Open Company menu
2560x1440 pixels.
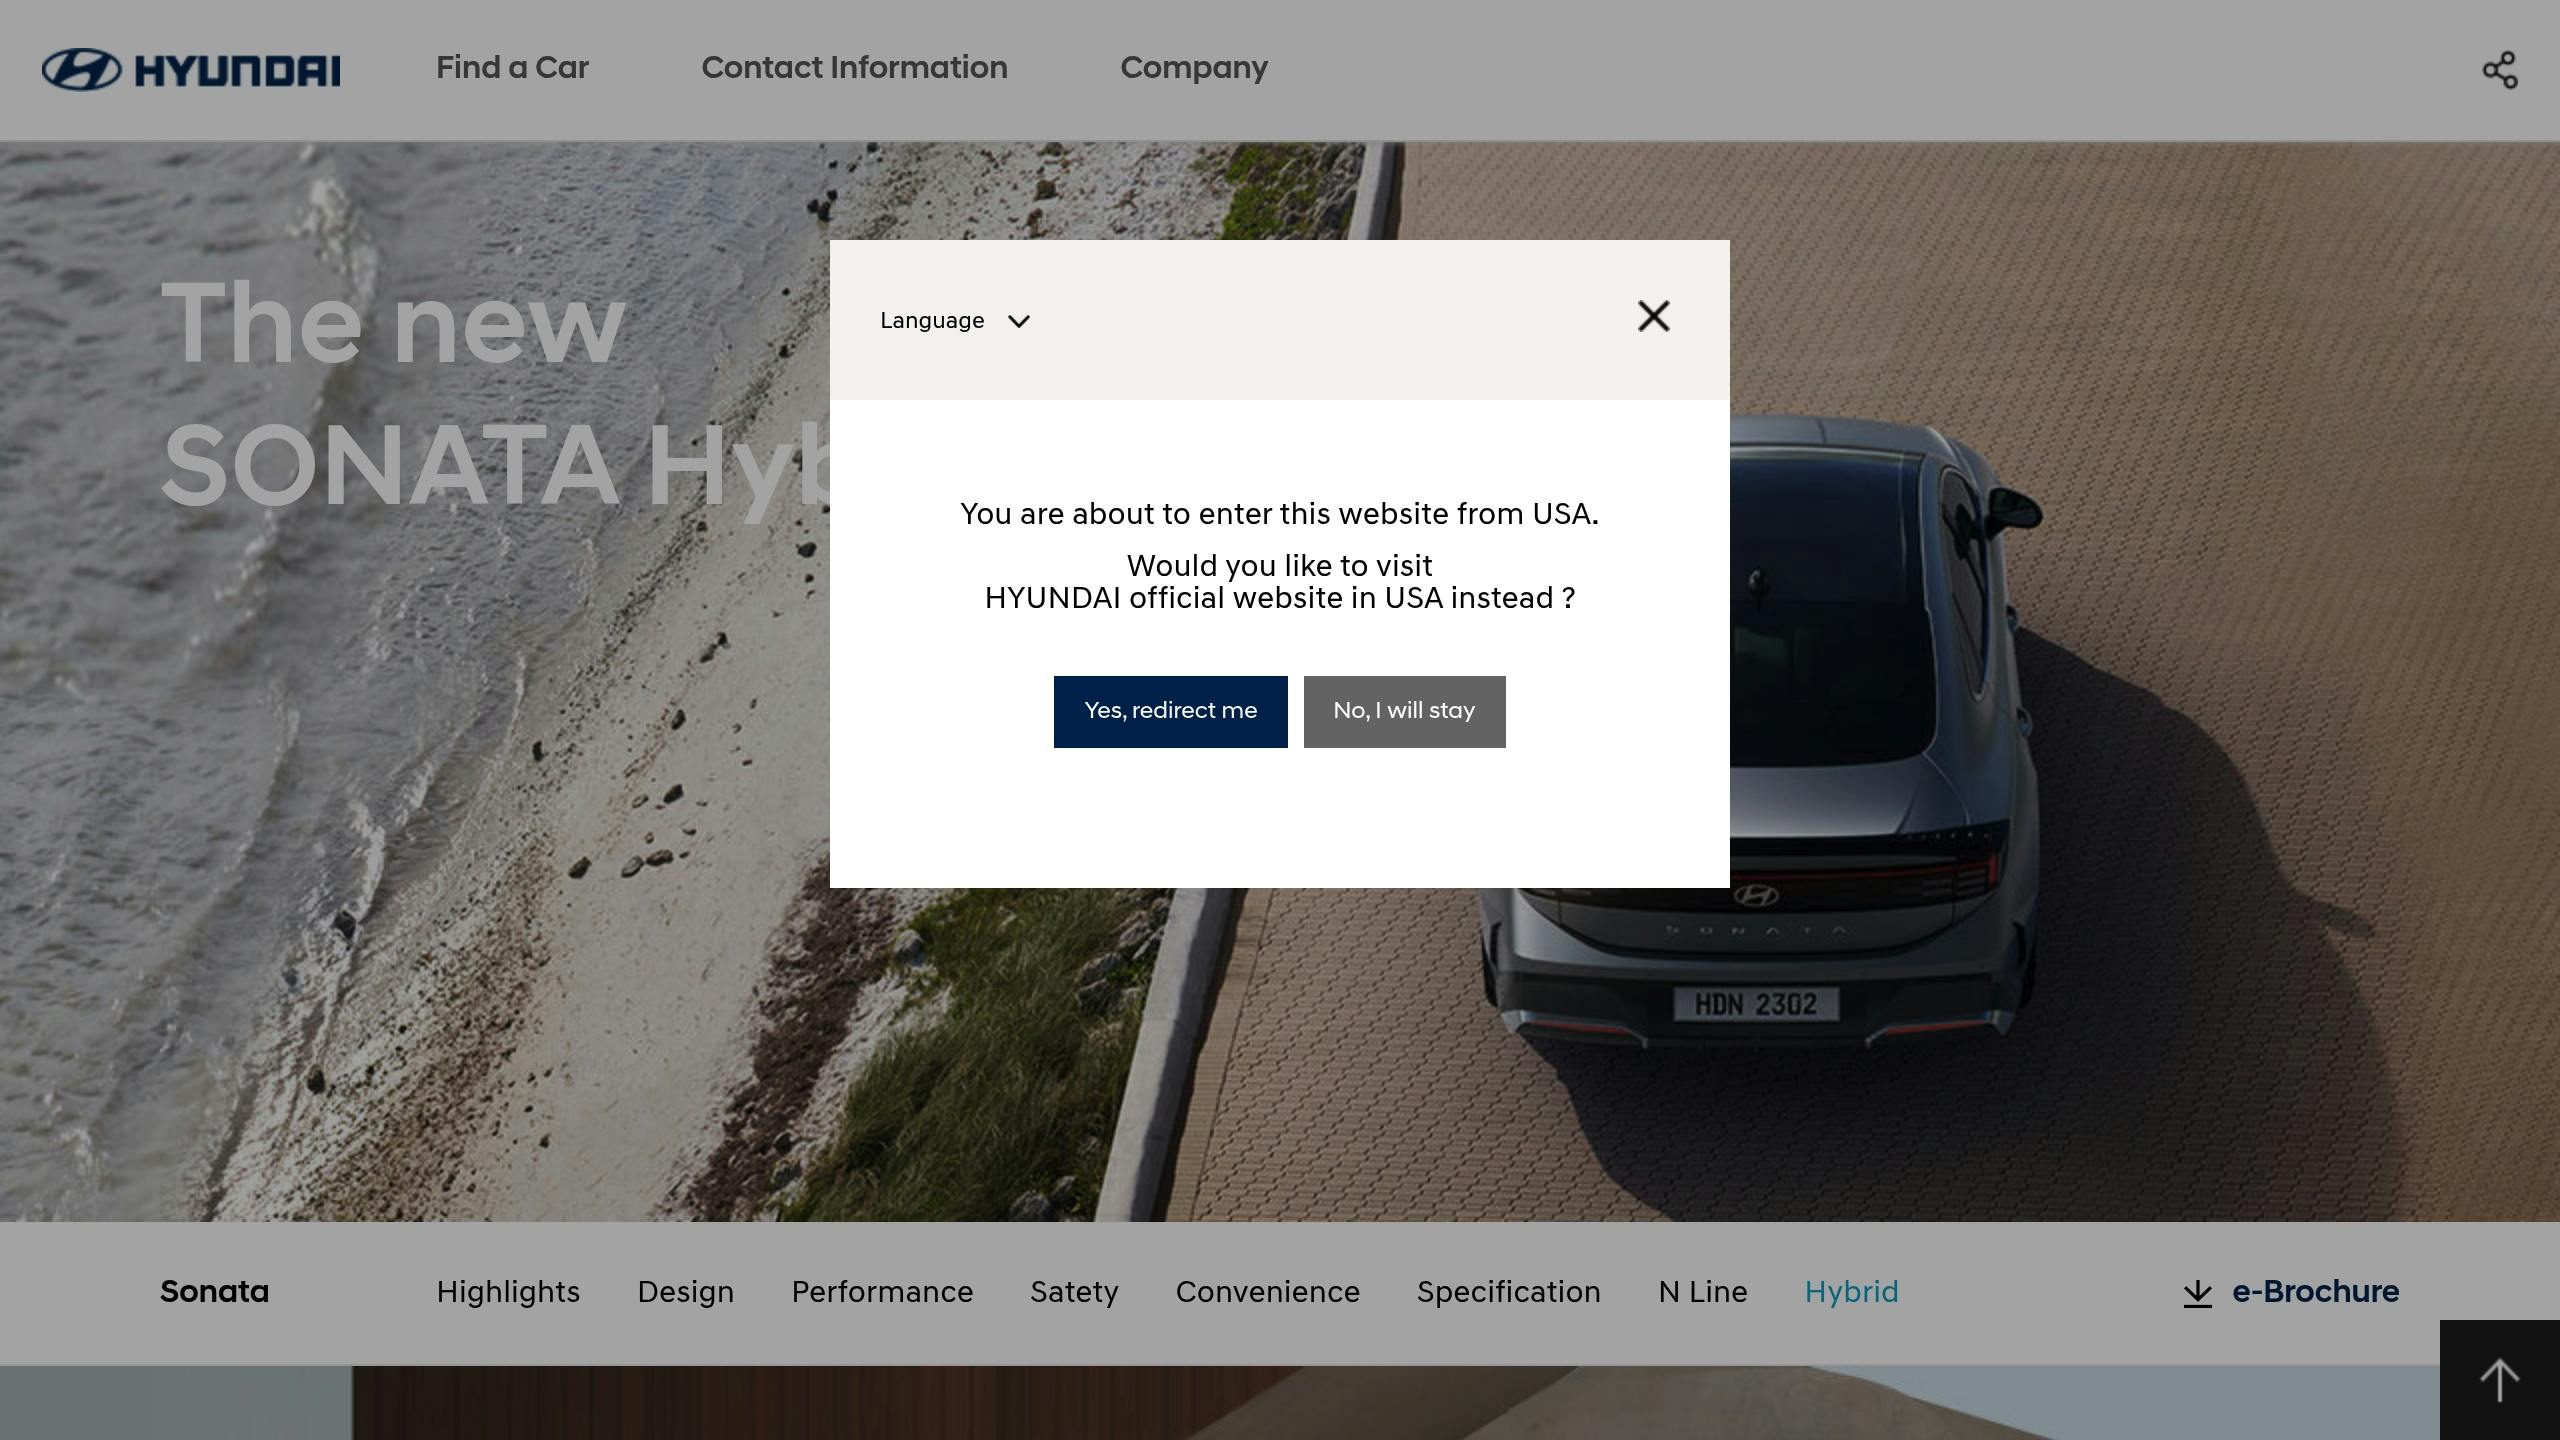click(x=1194, y=68)
